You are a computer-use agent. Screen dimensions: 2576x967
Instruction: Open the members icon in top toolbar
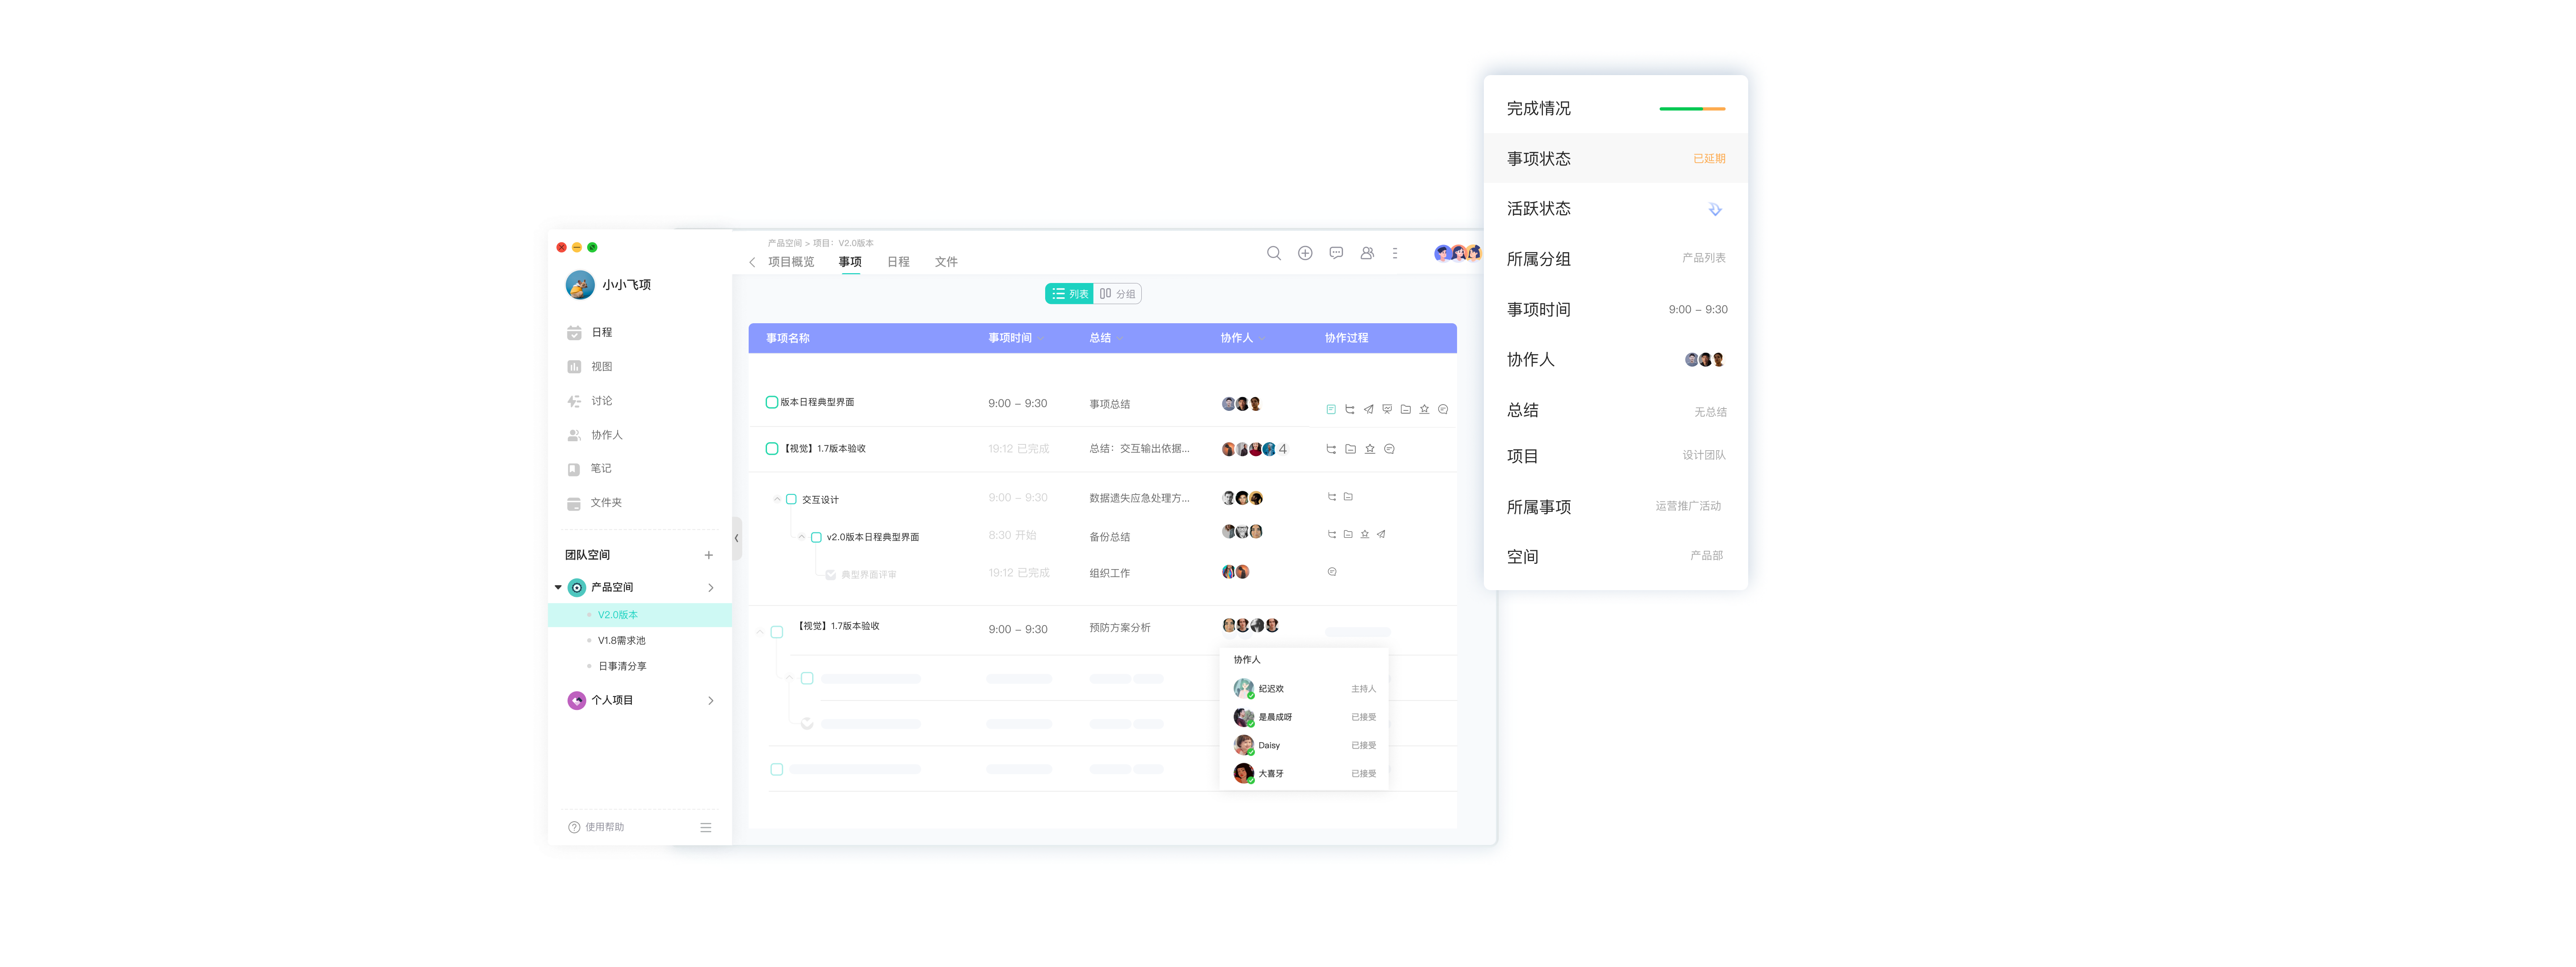[1367, 253]
